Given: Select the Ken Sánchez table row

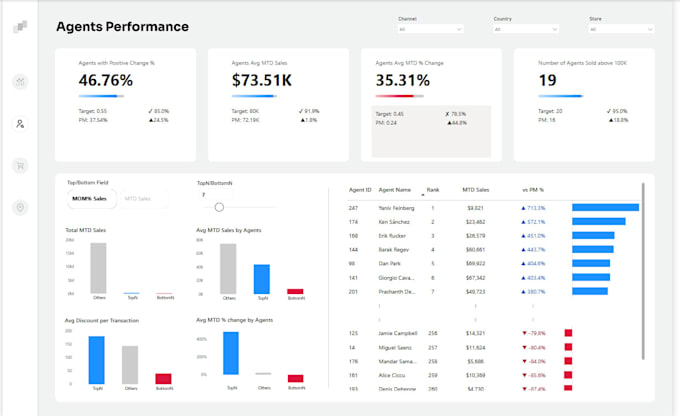Looking at the screenshot, I should click(x=494, y=222).
